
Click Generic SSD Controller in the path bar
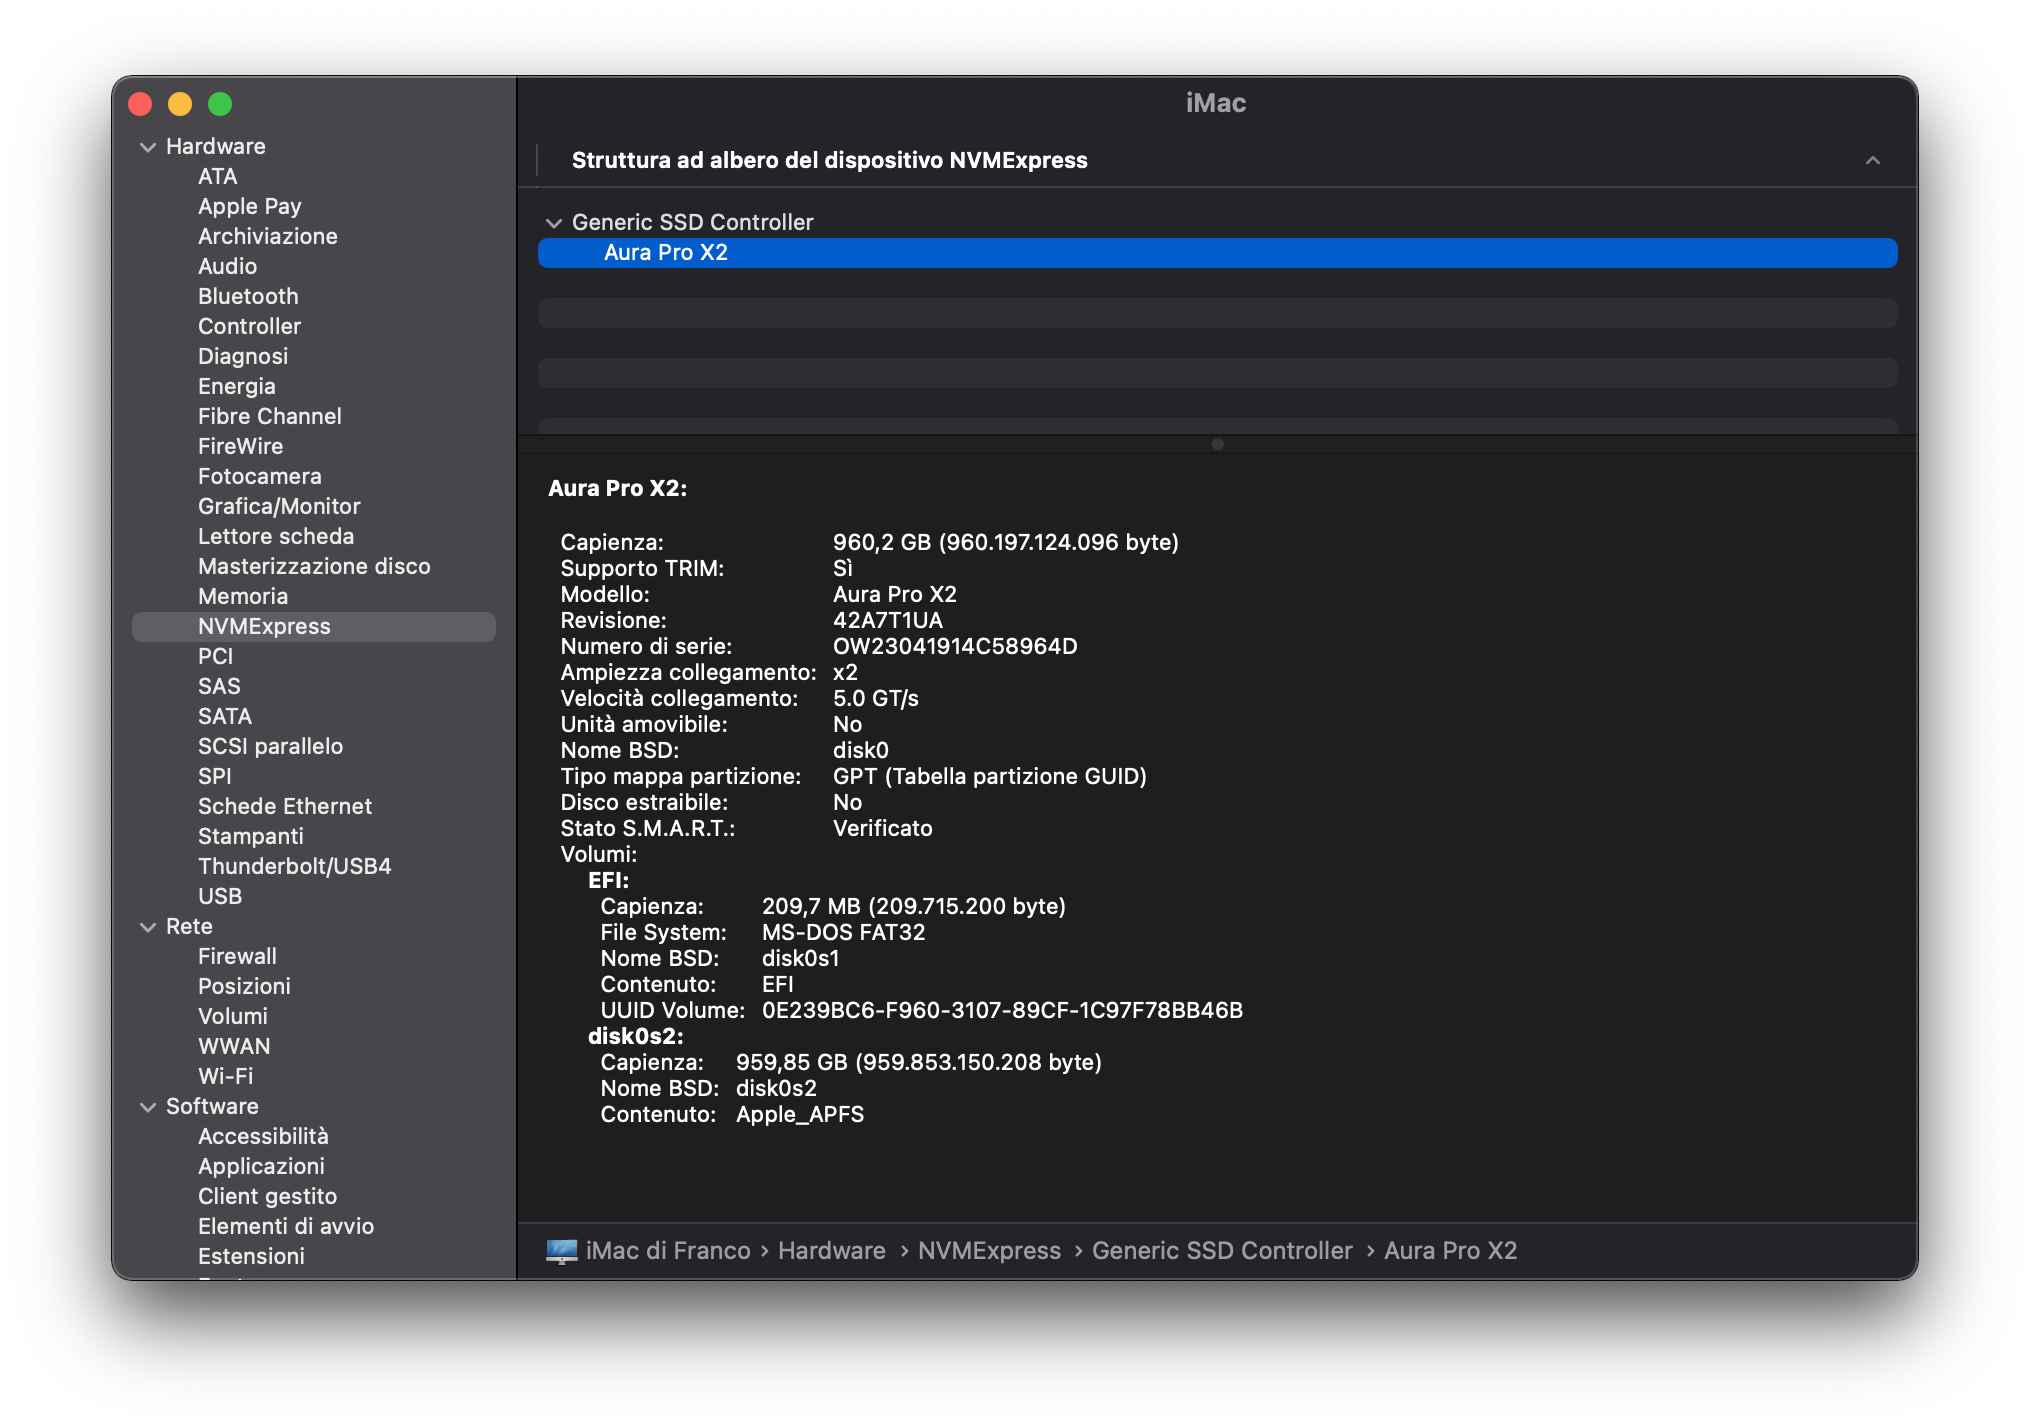[x=1222, y=1251]
